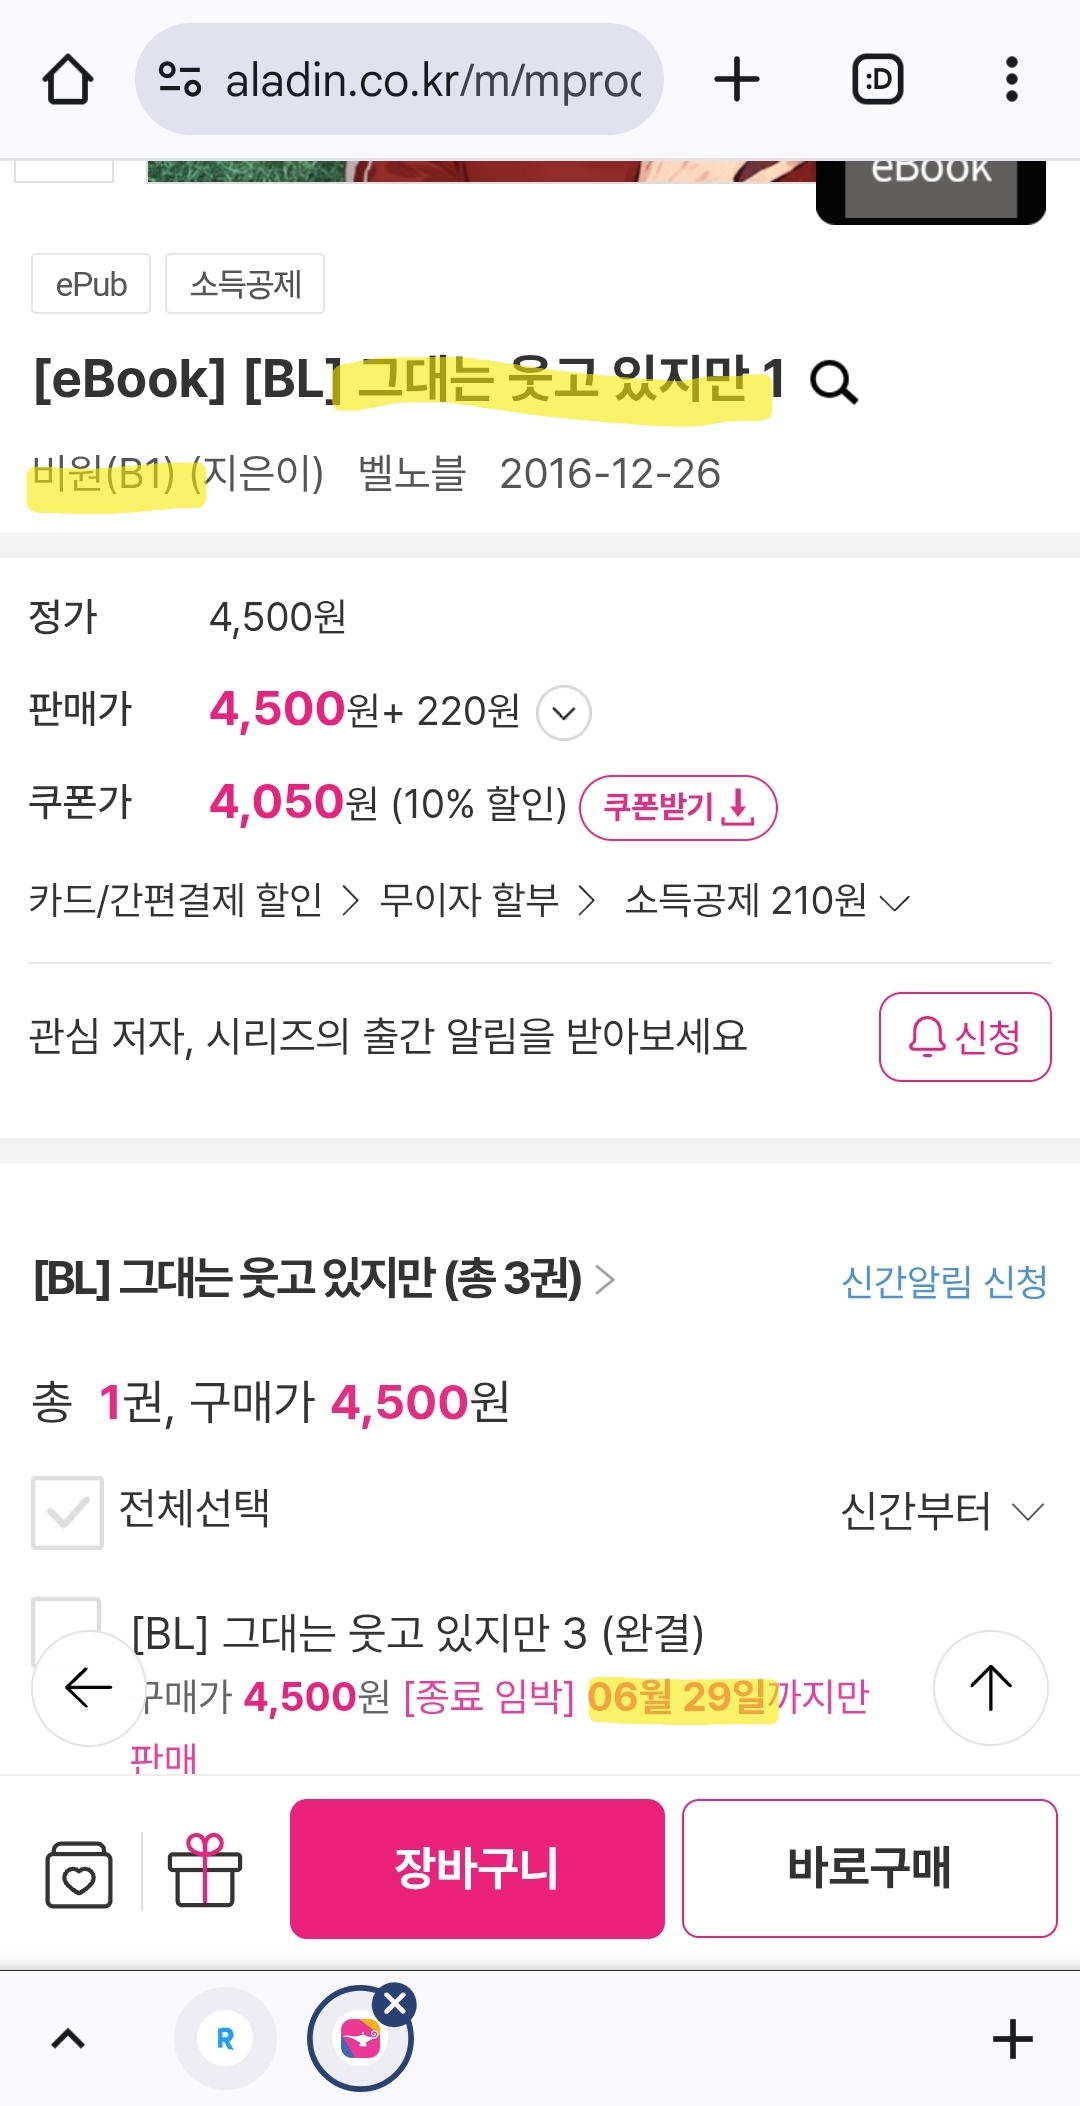
Task: Check the 전체선택 checkbox
Action: pos(67,1512)
